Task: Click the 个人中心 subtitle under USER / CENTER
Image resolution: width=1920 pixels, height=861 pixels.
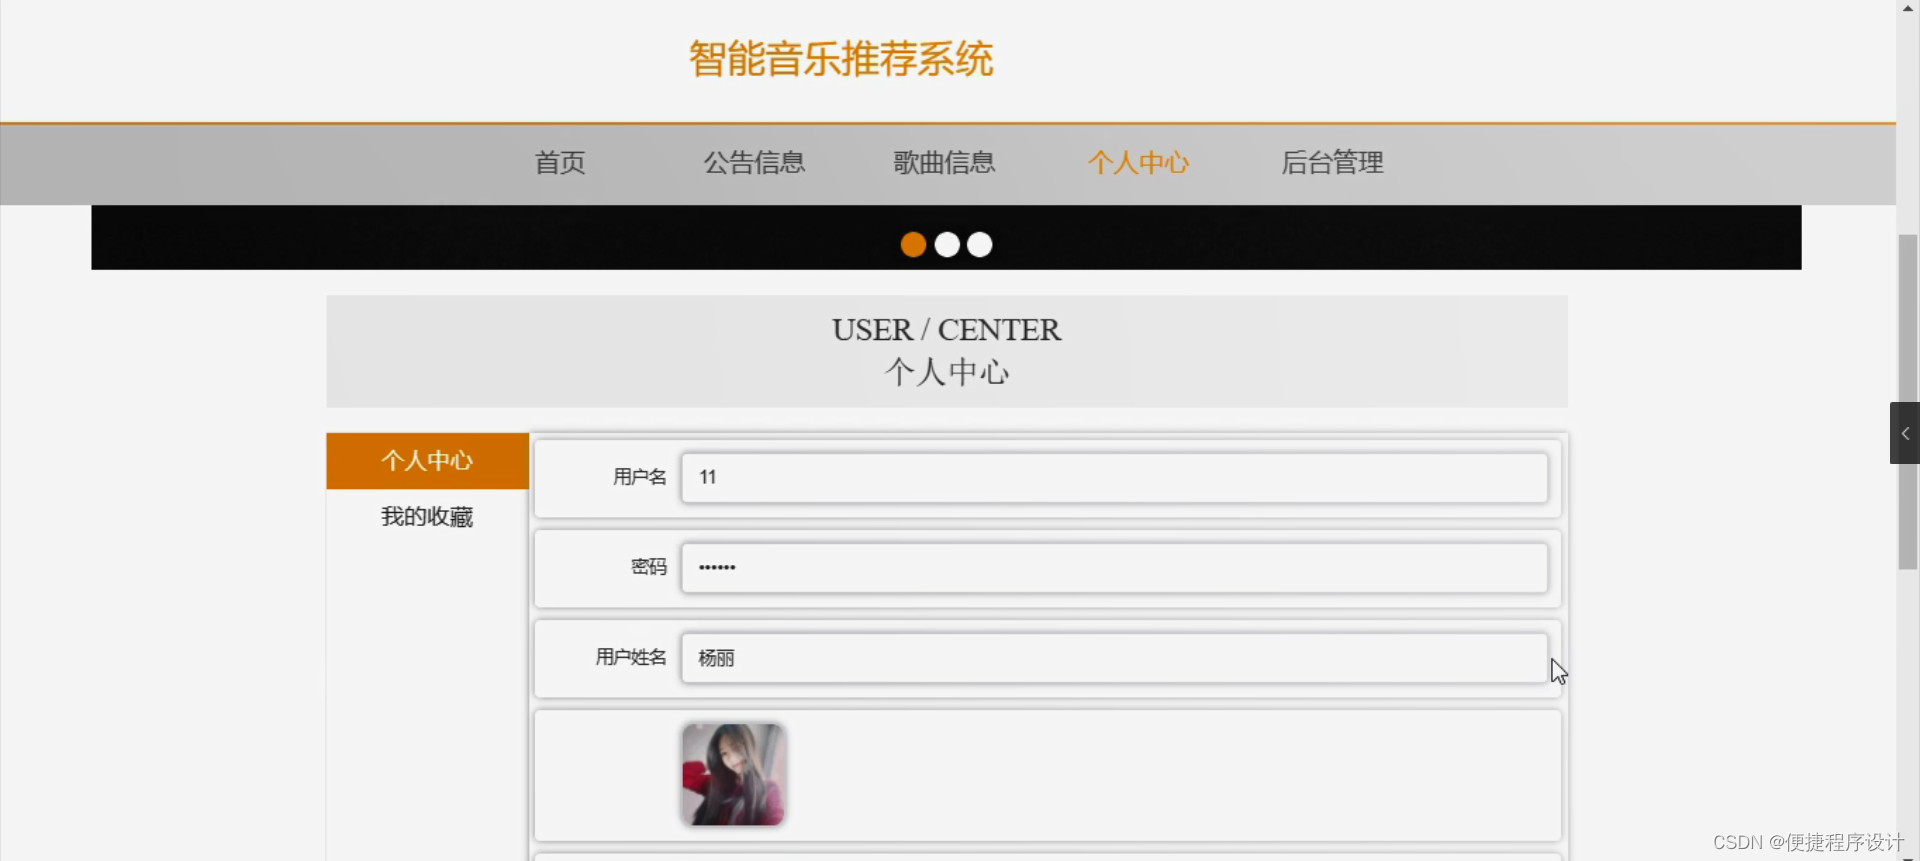Action: pyautogui.click(x=947, y=372)
